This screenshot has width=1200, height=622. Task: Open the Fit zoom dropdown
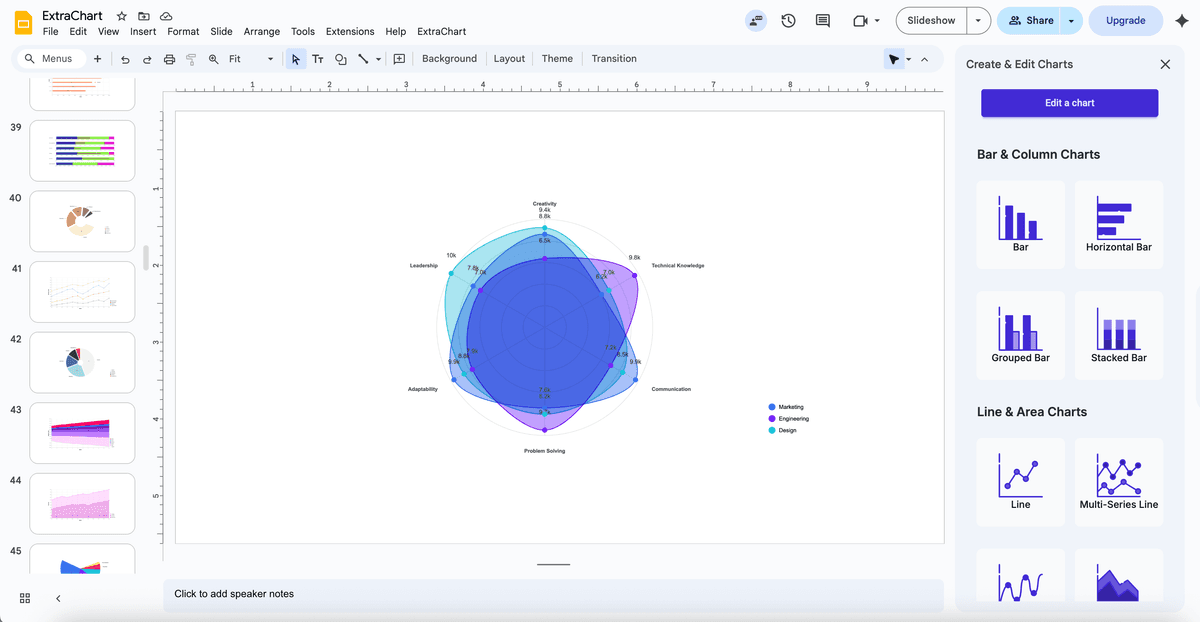click(x=250, y=59)
